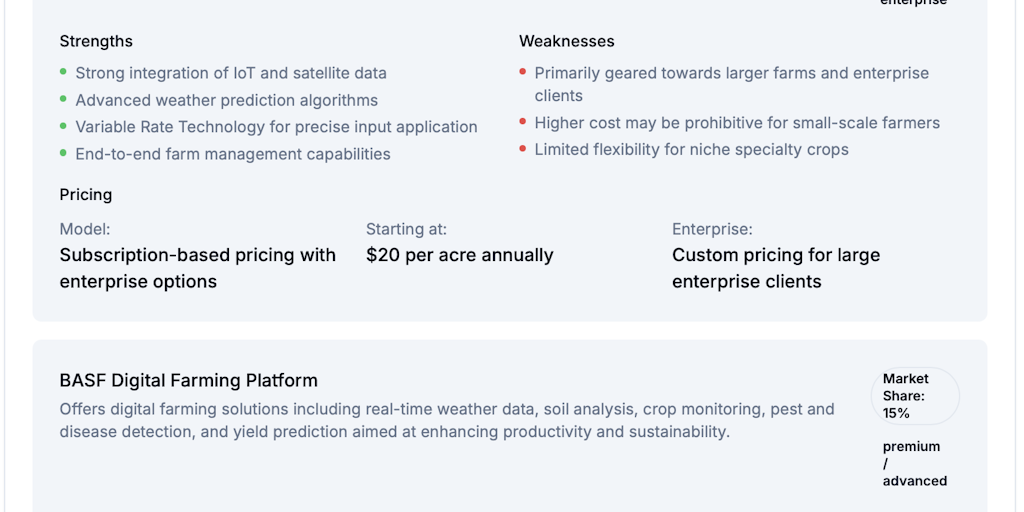Screen dimensions: 1024x512
Task: Click the green bullet beside IoT integration
Action: pyautogui.click(x=63, y=72)
